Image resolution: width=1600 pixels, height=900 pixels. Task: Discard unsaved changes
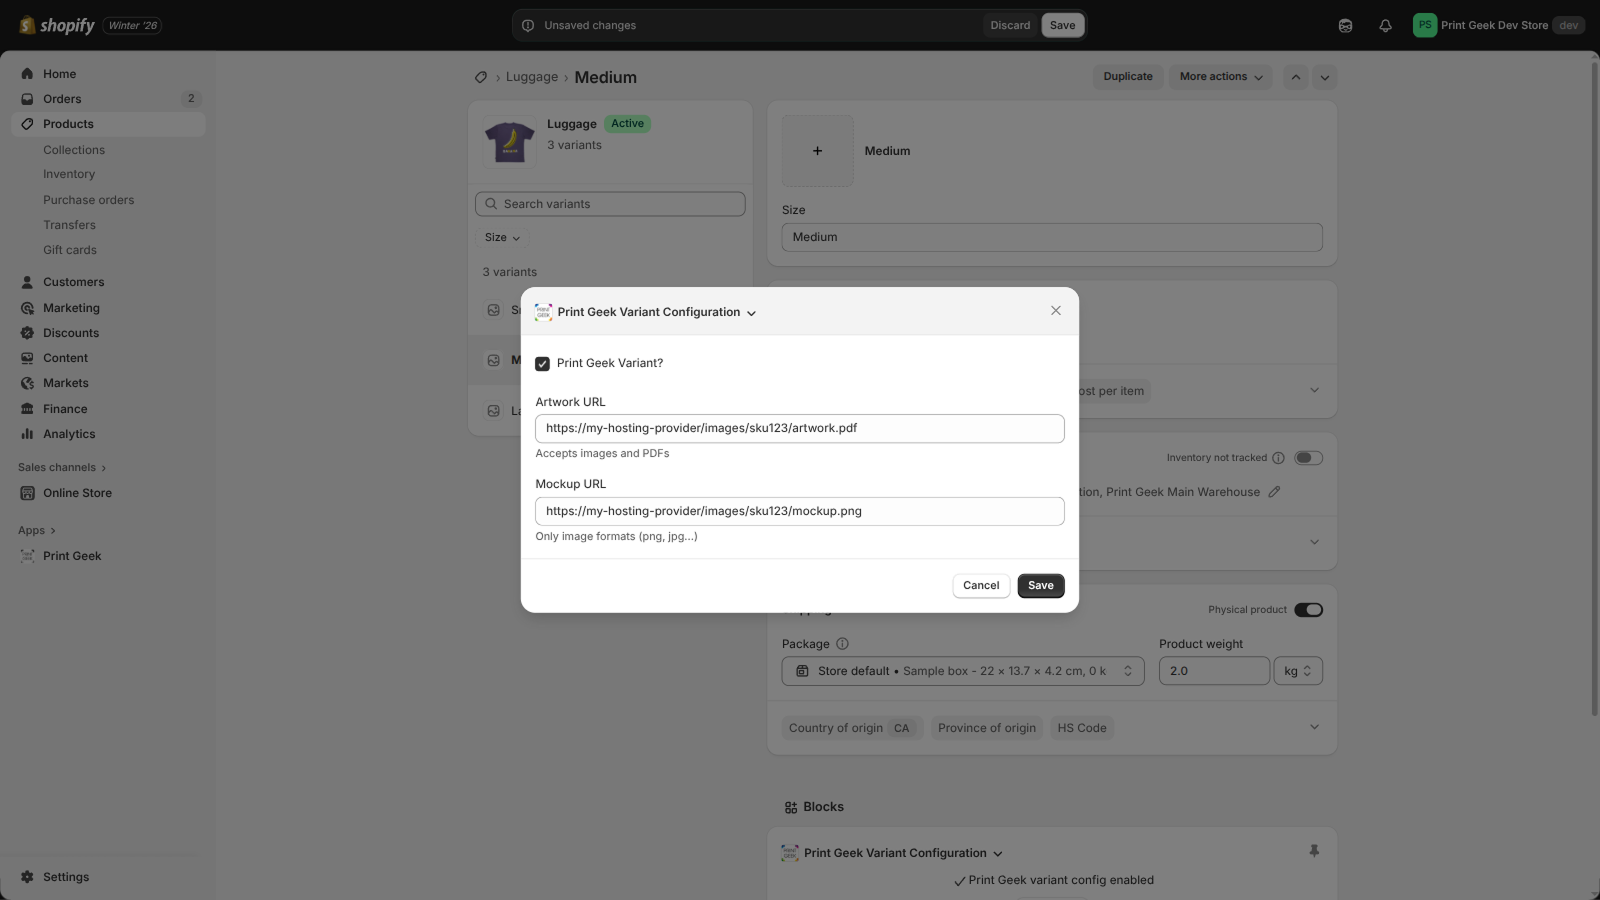point(1010,26)
